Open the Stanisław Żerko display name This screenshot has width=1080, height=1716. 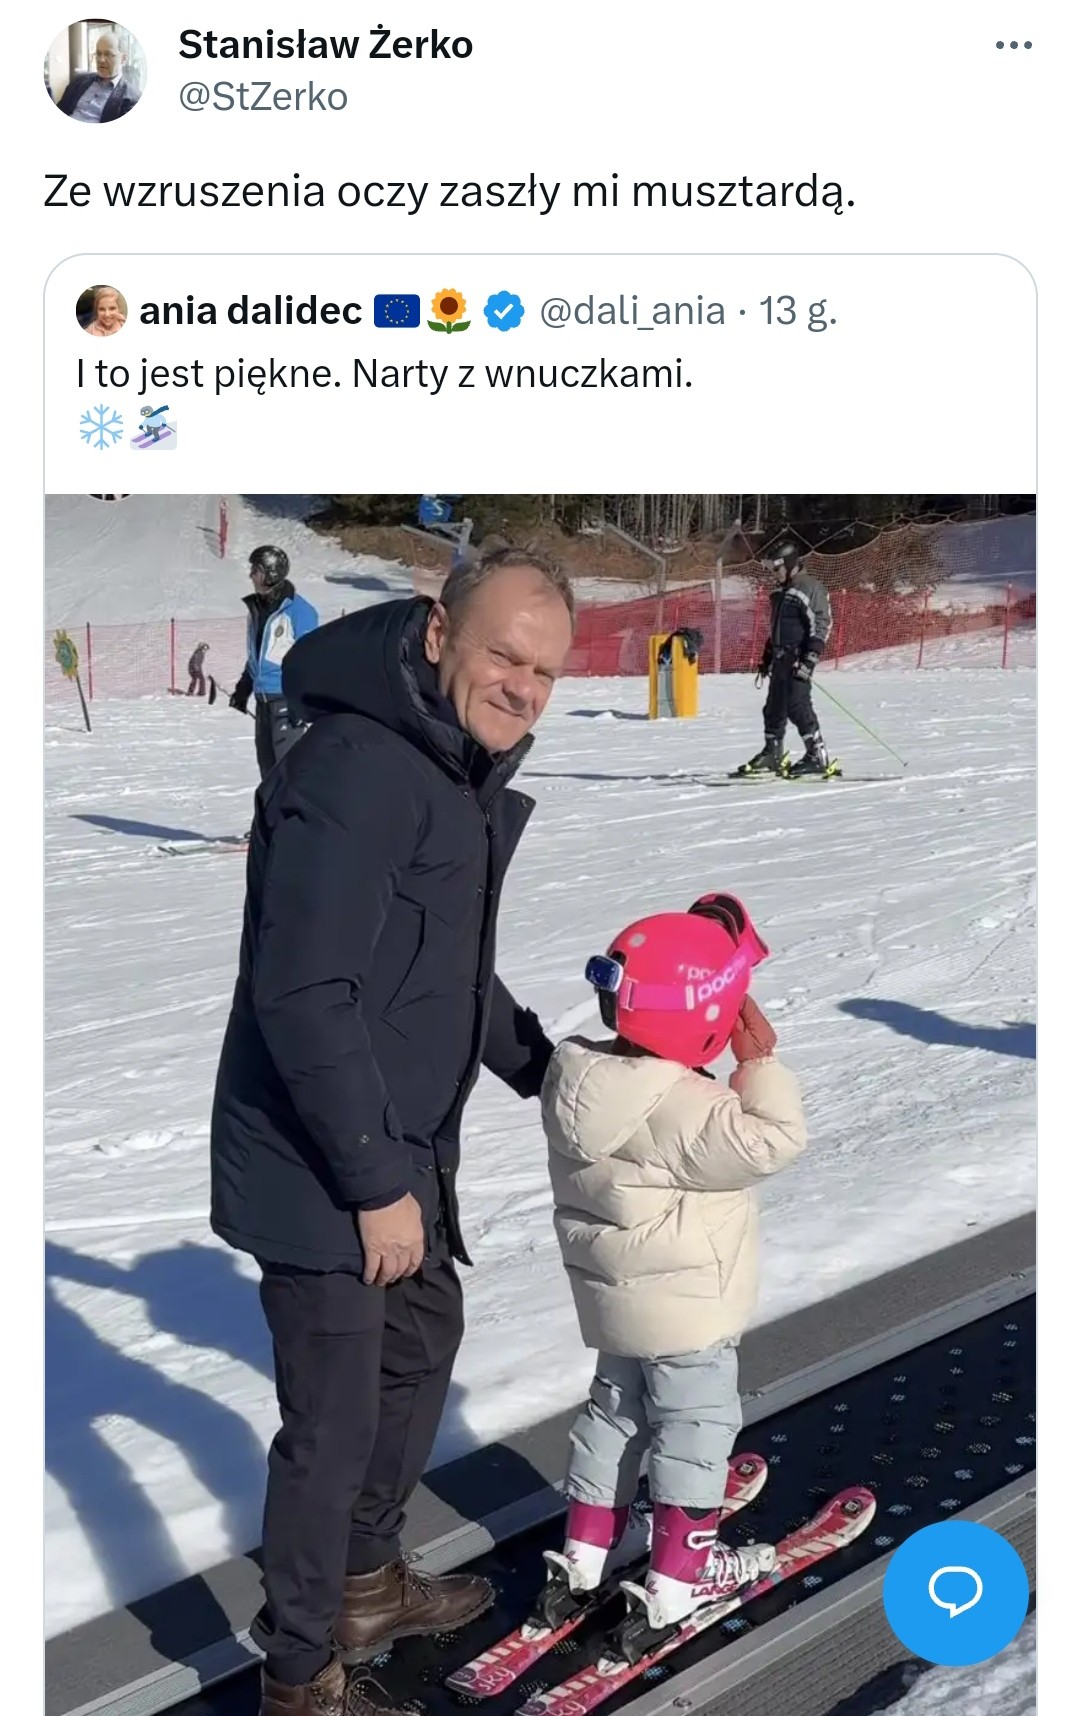(x=325, y=44)
